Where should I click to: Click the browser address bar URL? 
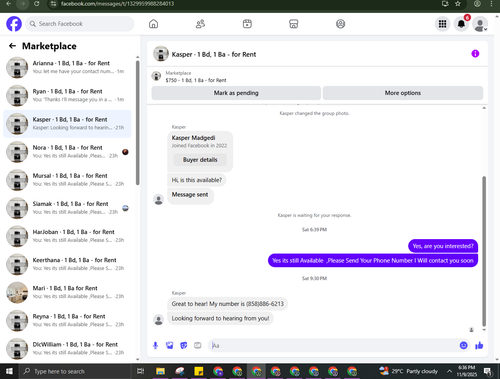point(117,4)
